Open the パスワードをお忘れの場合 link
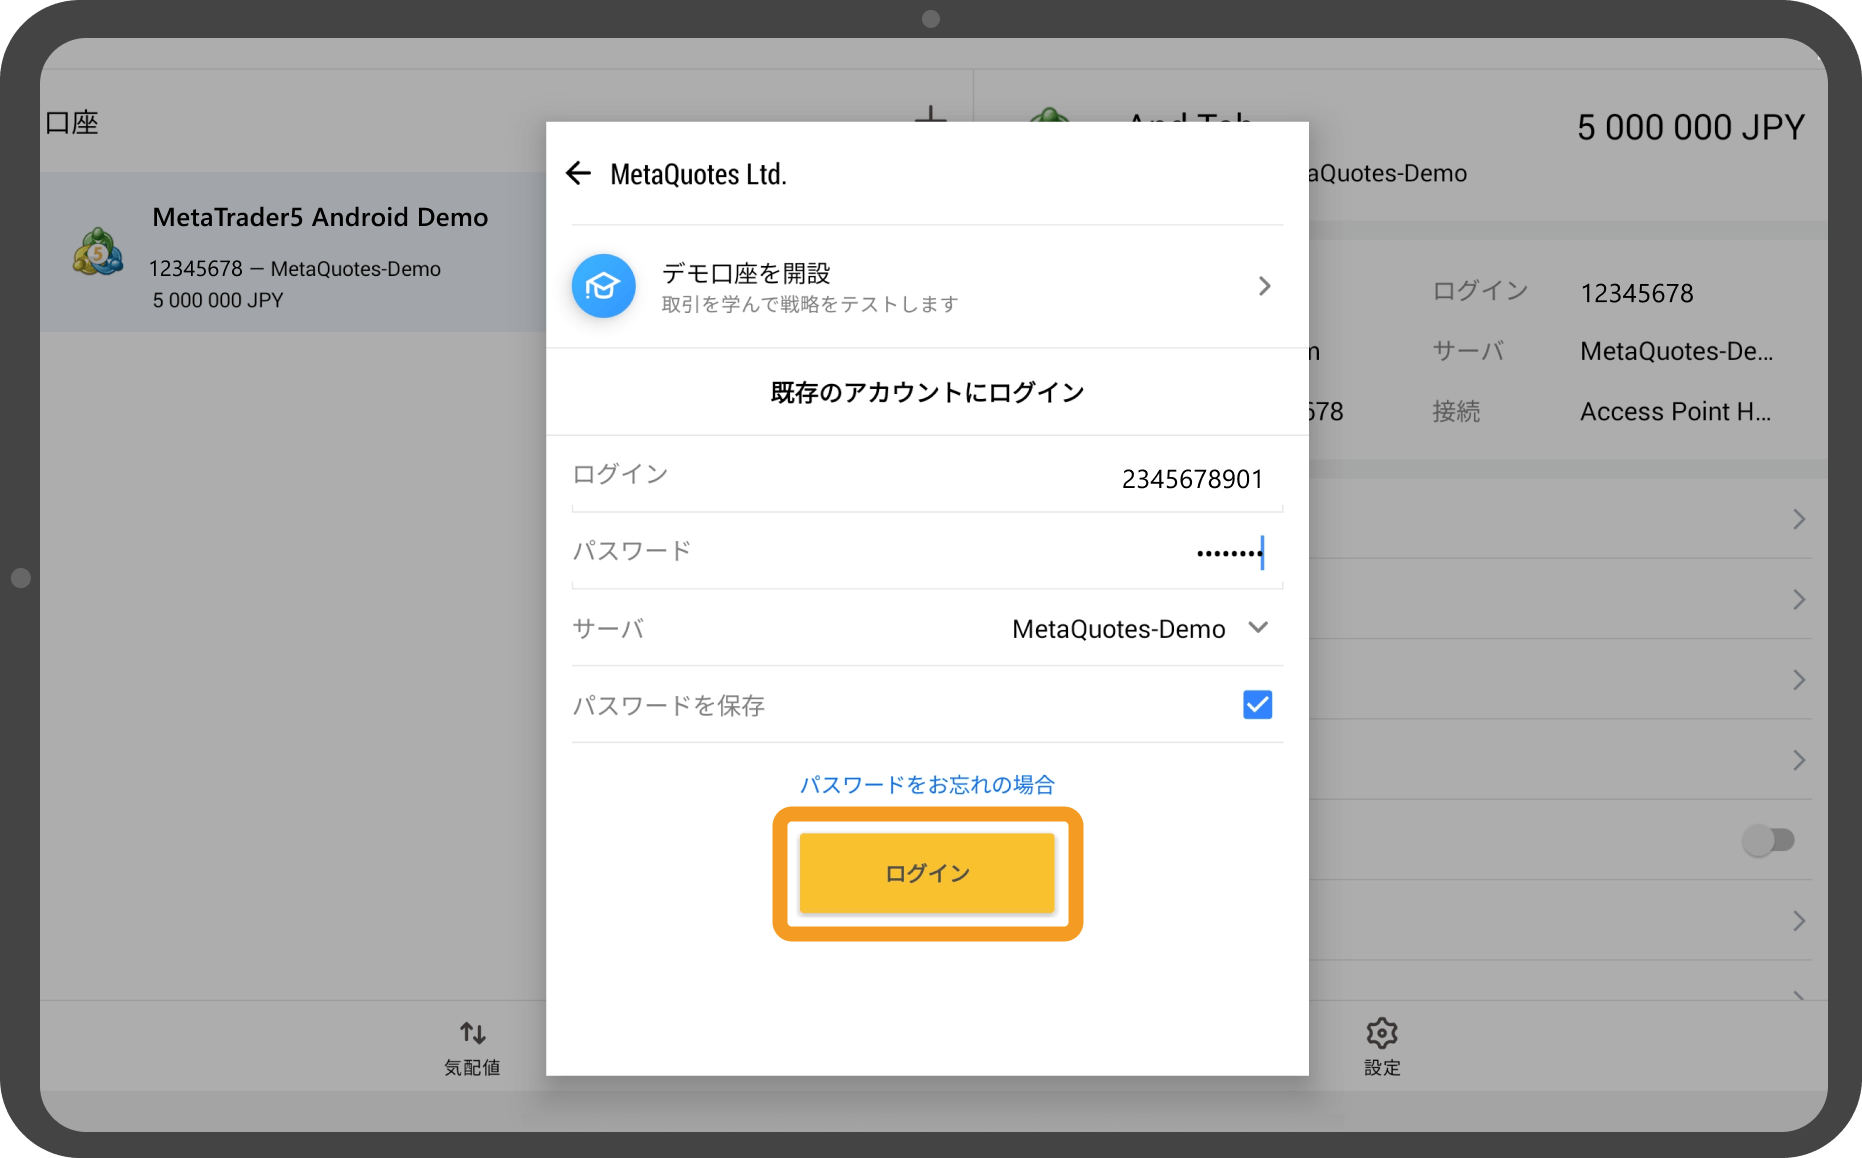1862x1158 pixels. (x=927, y=785)
